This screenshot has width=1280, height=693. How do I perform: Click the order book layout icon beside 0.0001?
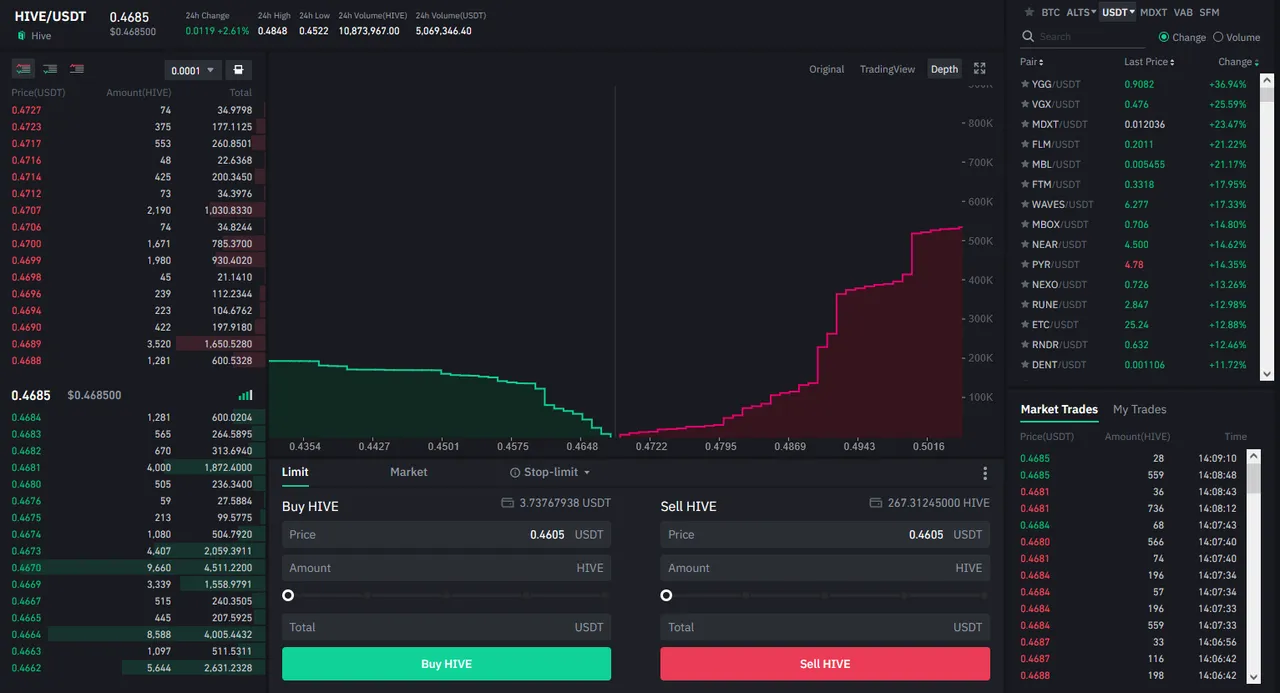238,70
